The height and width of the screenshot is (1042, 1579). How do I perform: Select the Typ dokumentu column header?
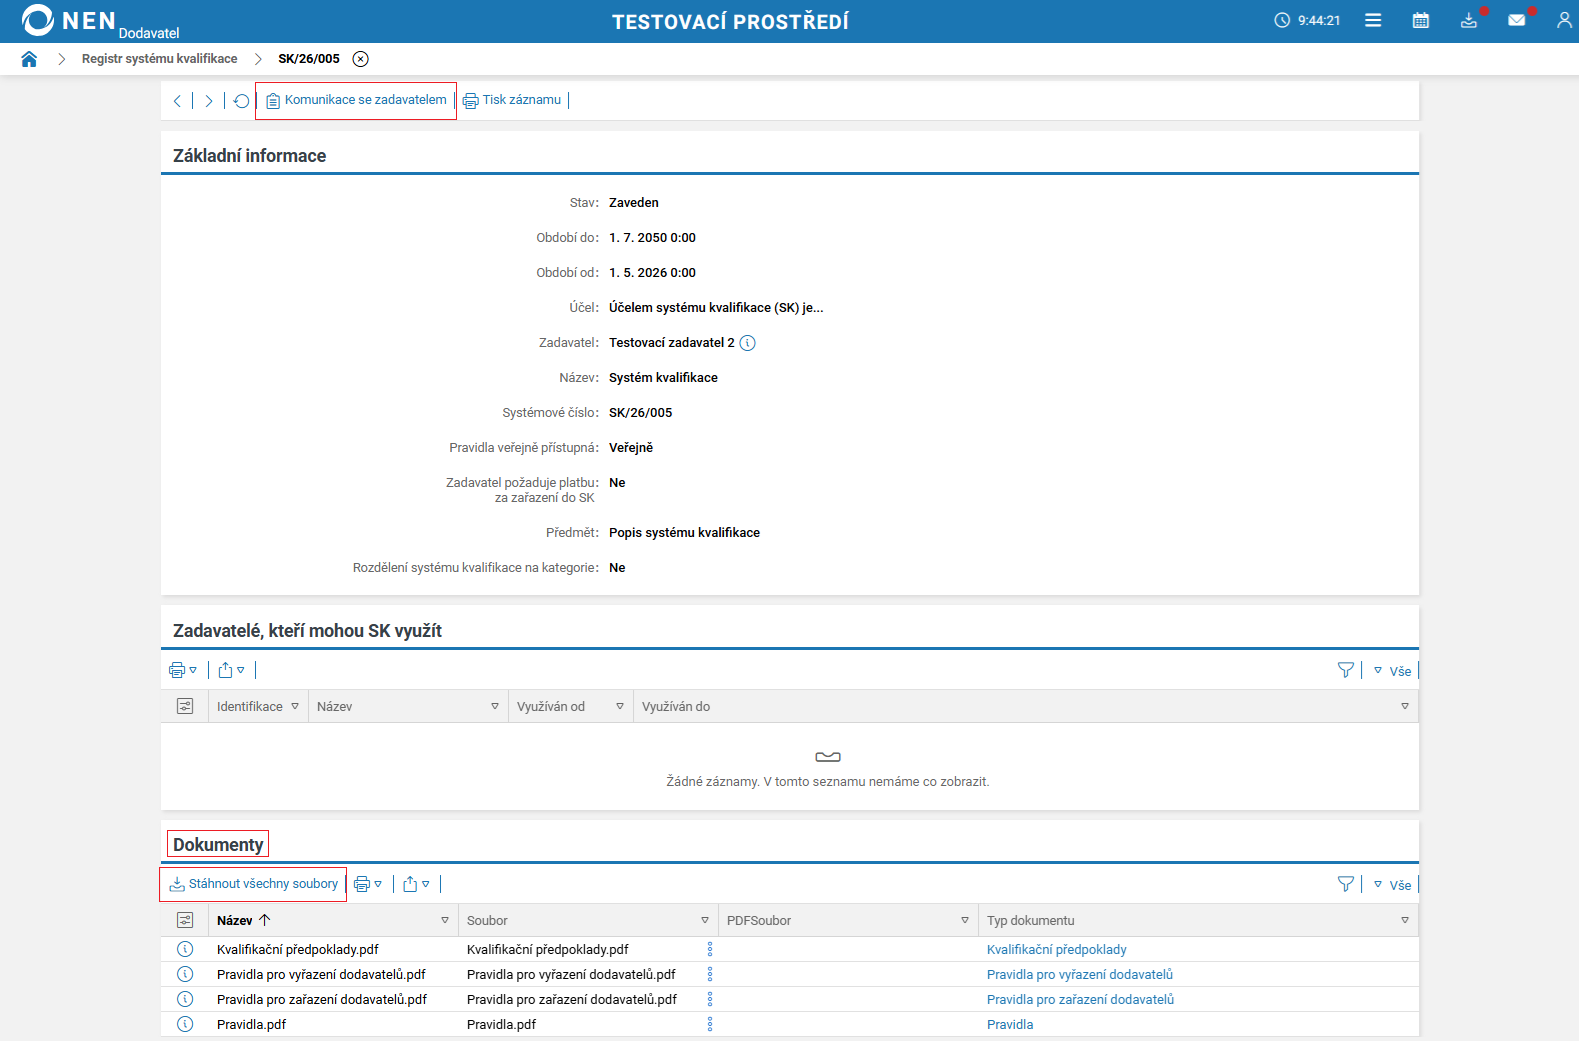pos(1030,921)
